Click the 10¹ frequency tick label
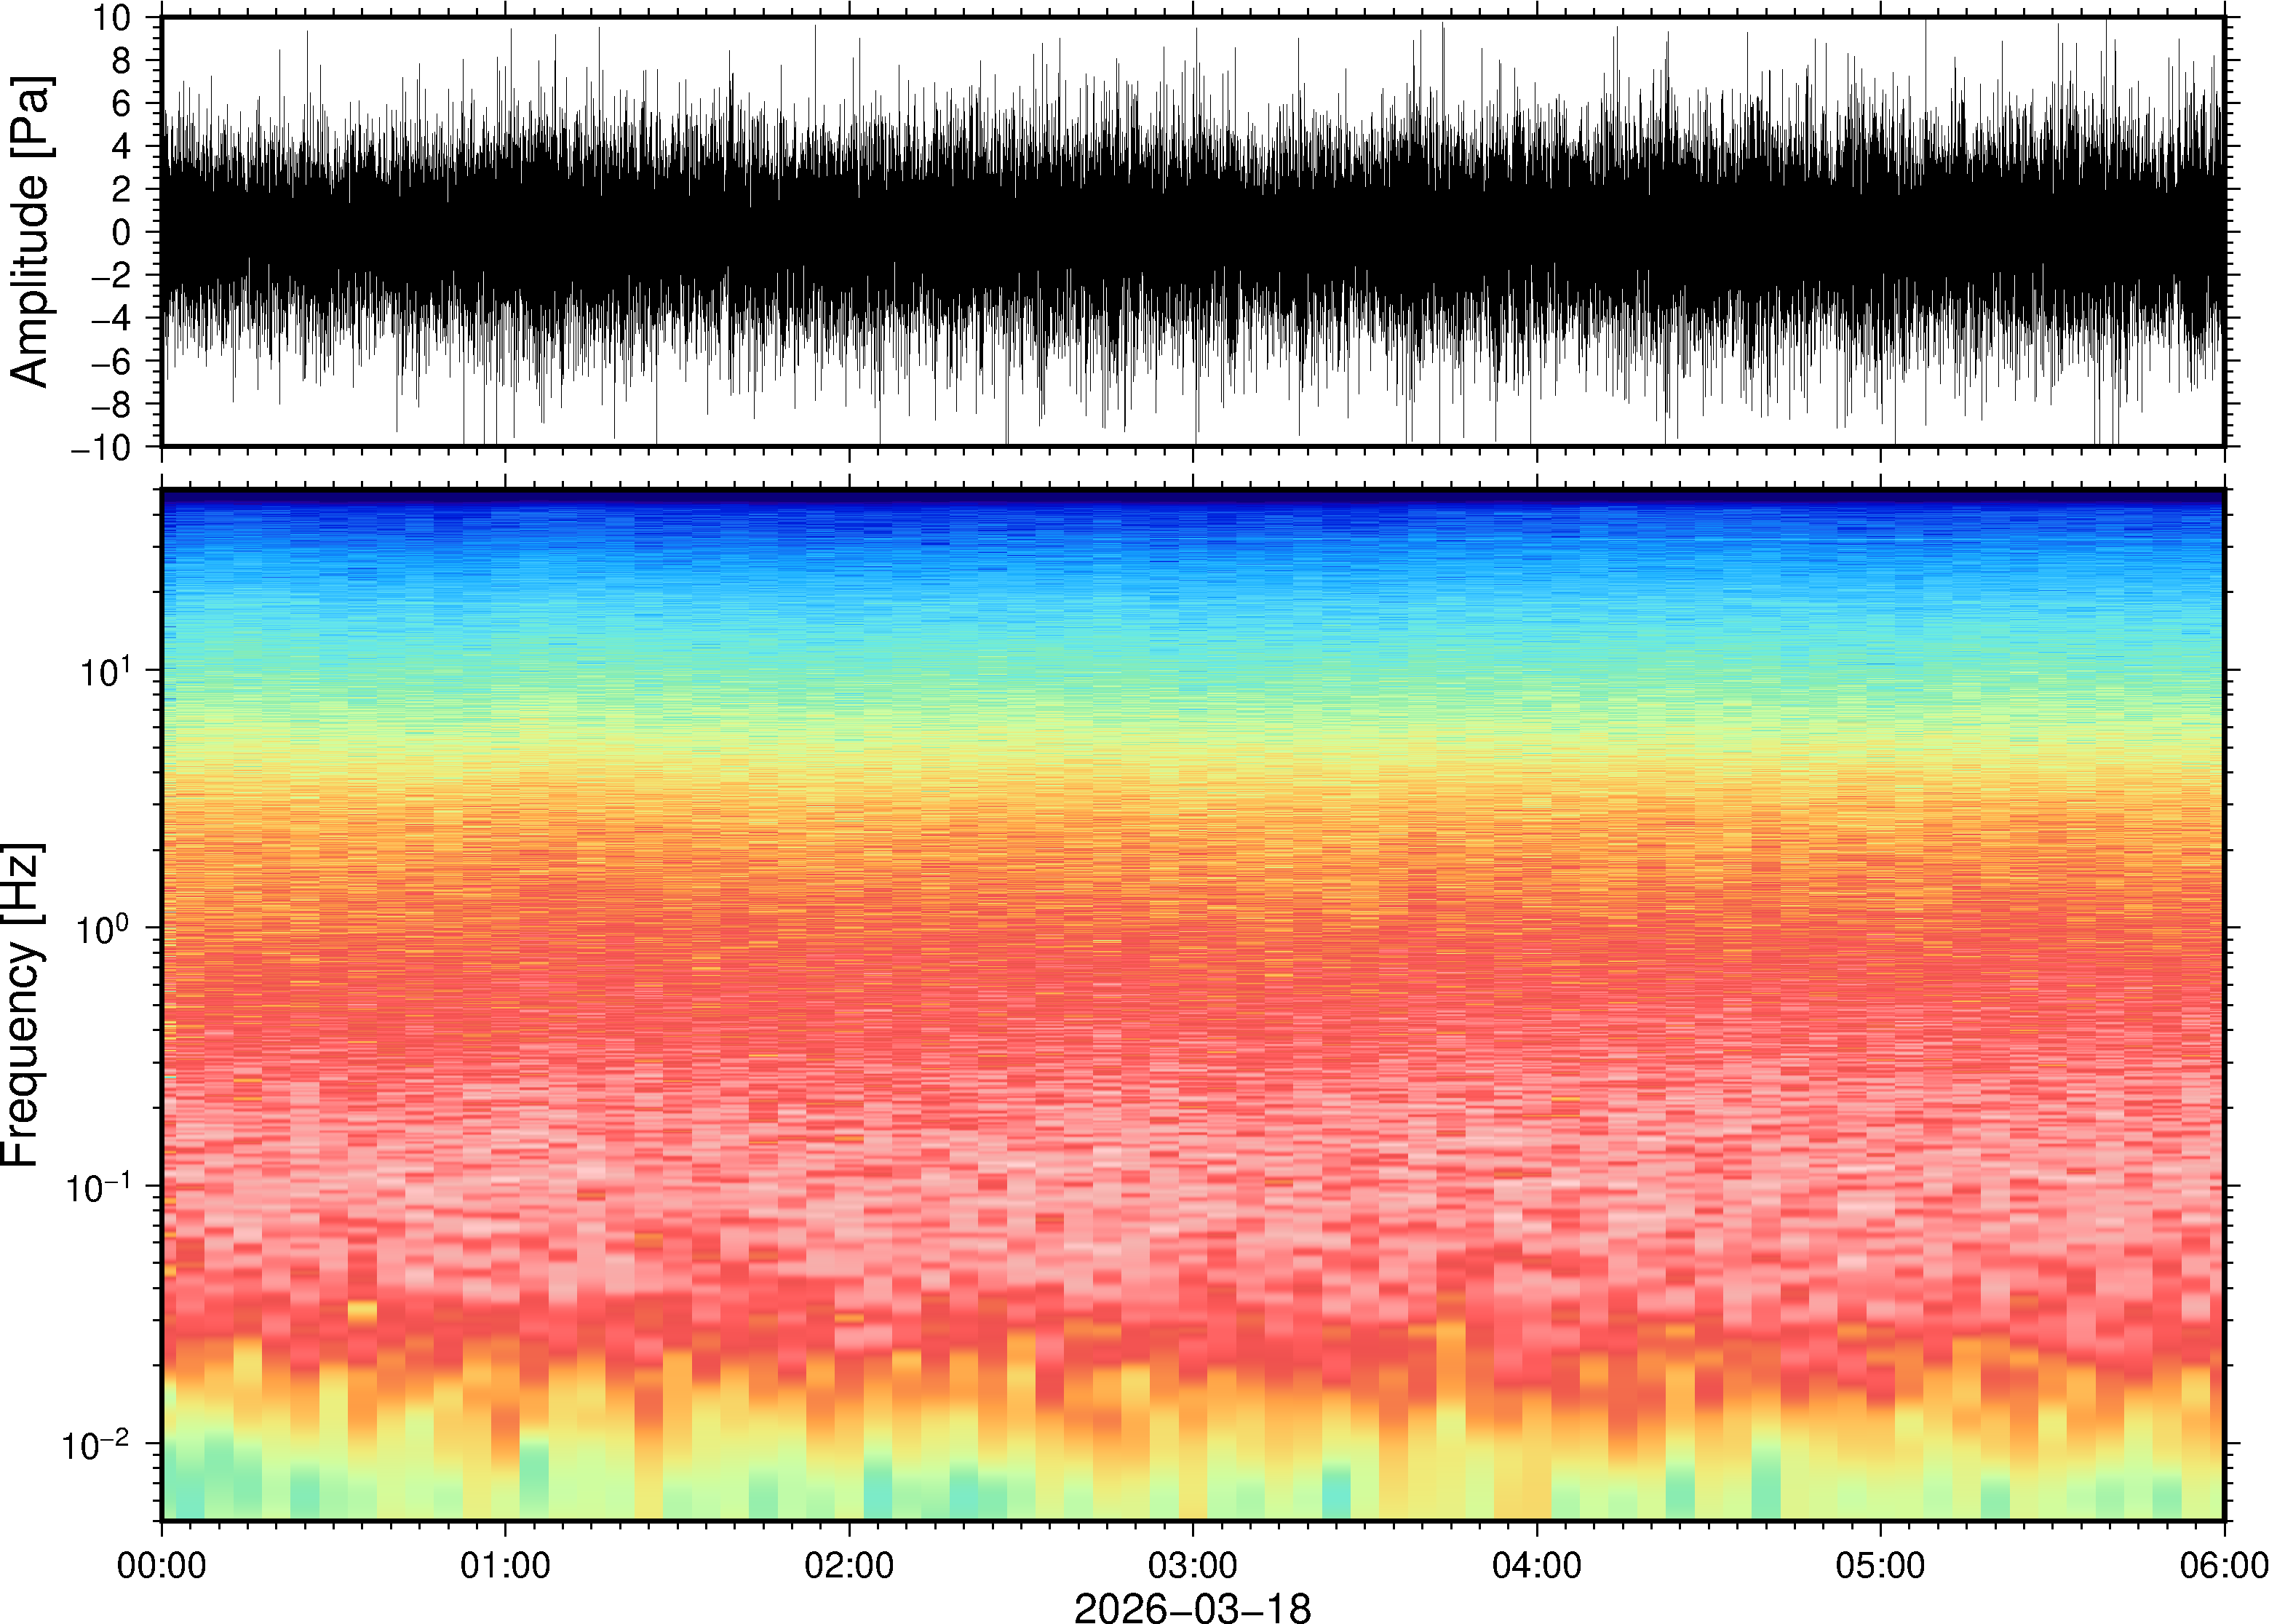 point(106,671)
